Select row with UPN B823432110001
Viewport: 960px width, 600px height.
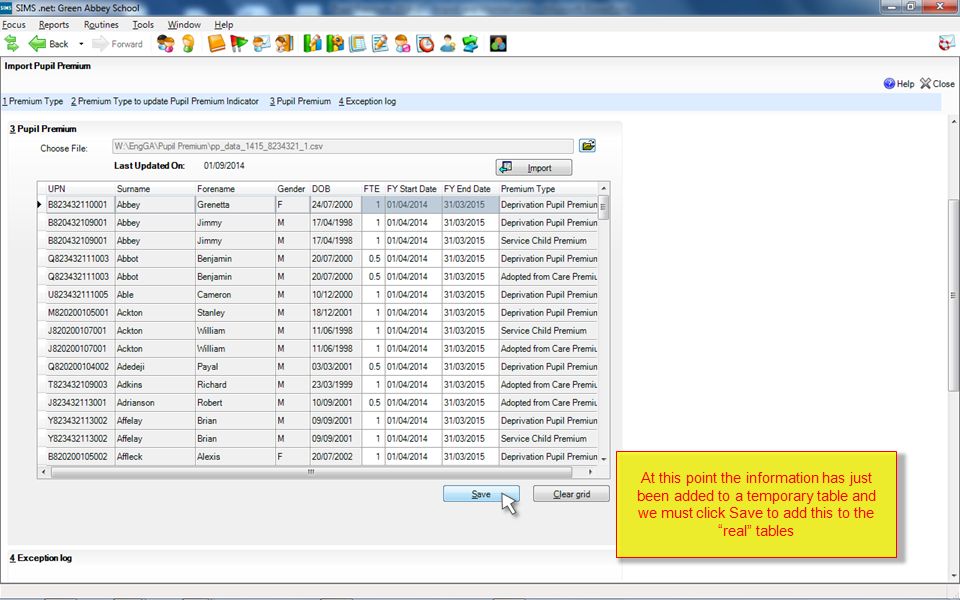[317, 204]
